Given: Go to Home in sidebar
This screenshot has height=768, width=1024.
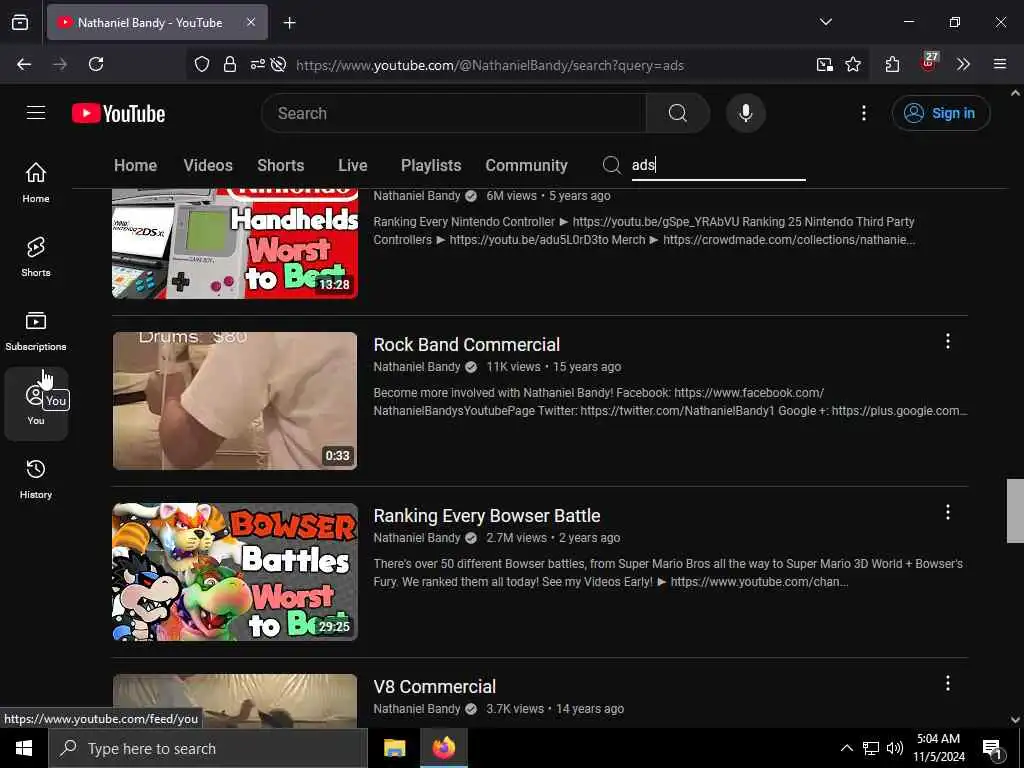Looking at the screenshot, I should (36, 182).
